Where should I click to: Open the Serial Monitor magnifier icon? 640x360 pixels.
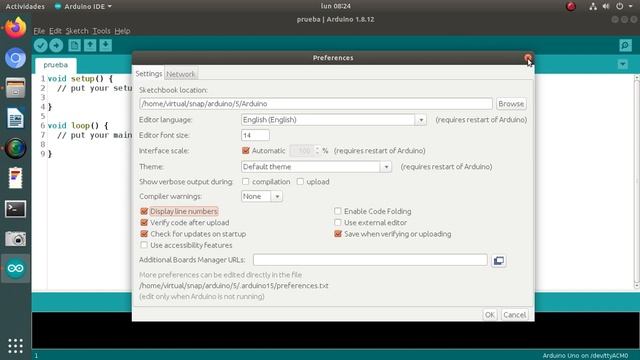point(625,45)
